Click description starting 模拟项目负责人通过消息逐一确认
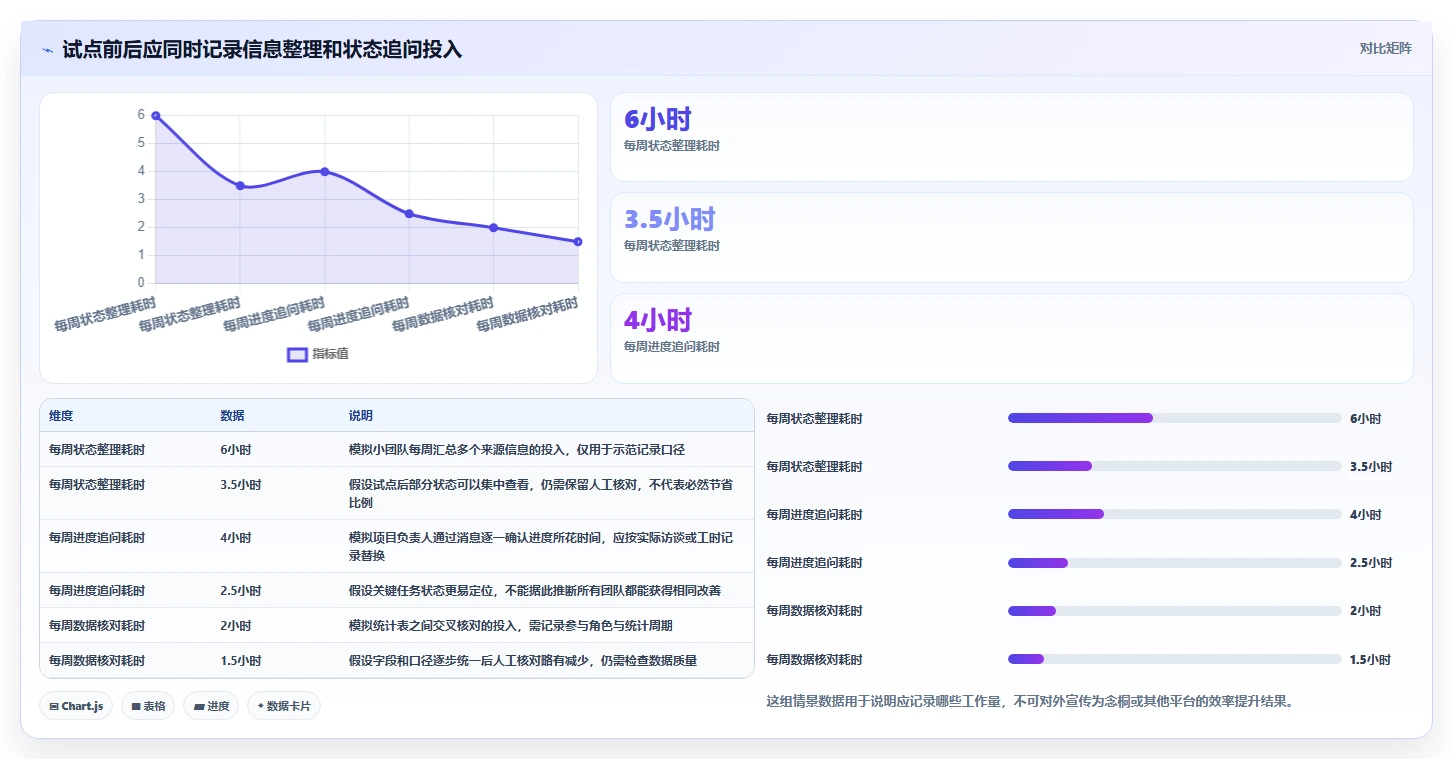Viewport: 1453px width, 759px height. 541,547
